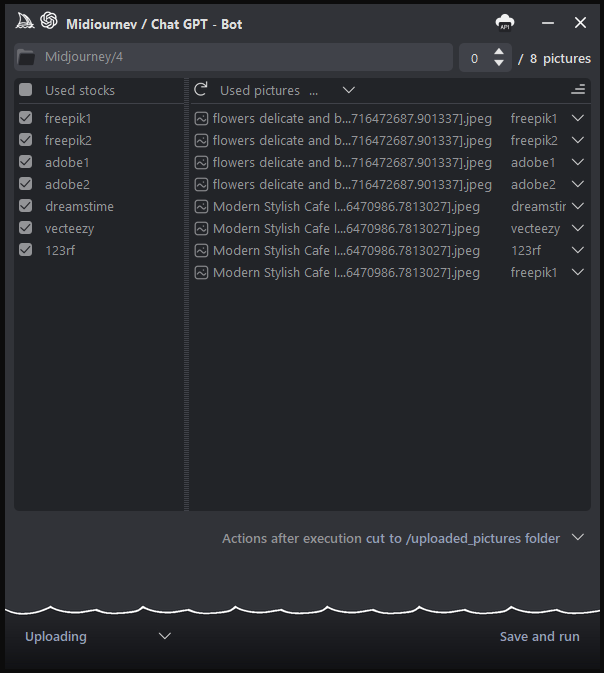
Task: Expand the Used pictures header dropdown
Action: [348, 90]
